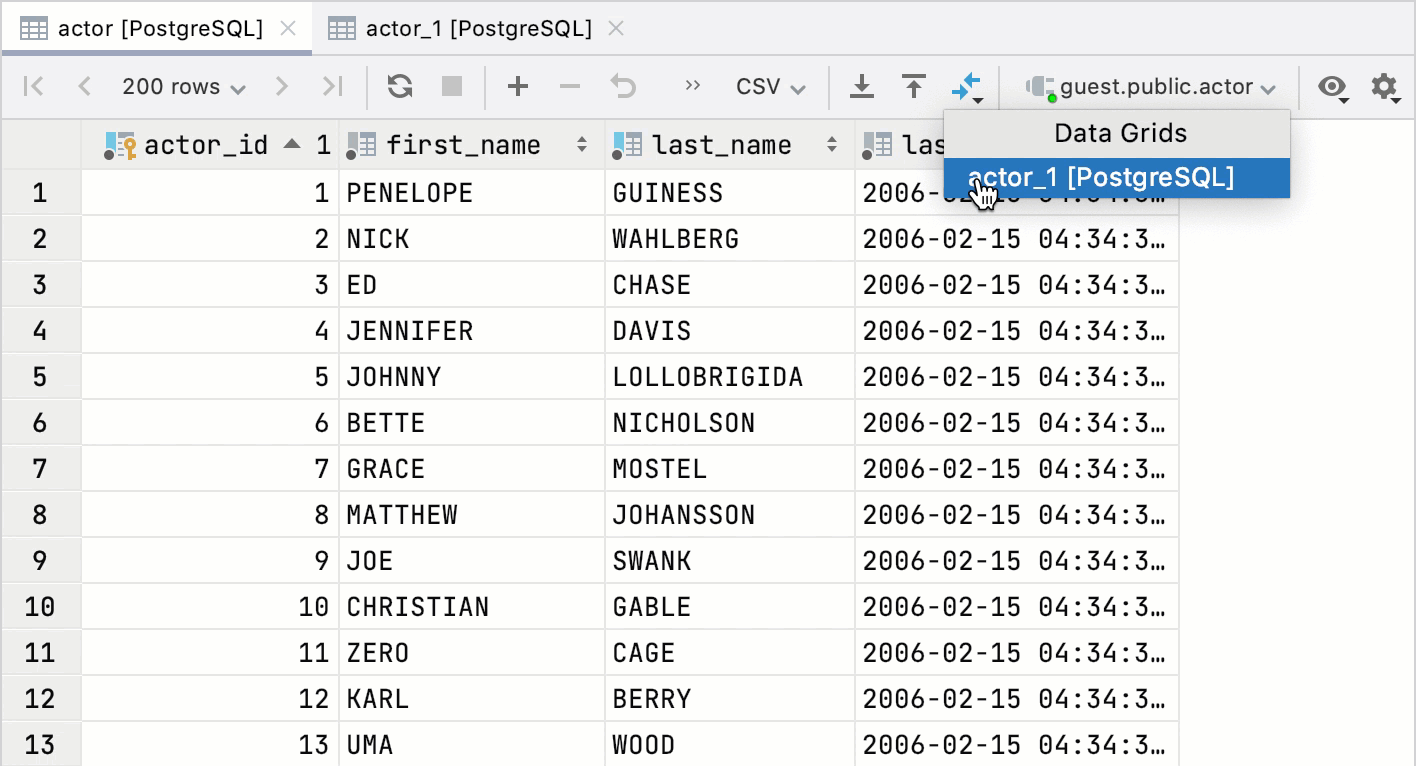Click the Revert changes undo icon
1416x766 pixels.
pos(624,87)
